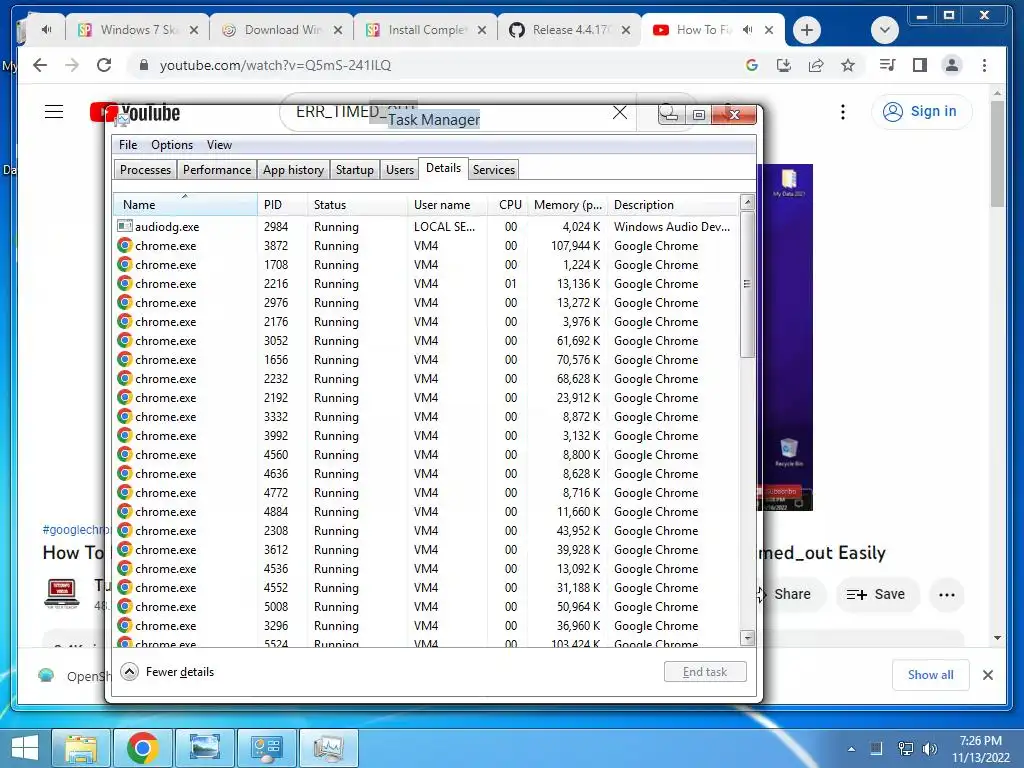Close the Release 4.4.17 GitHub tab
This screenshot has width=1024, height=768.
pyautogui.click(x=626, y=30)
